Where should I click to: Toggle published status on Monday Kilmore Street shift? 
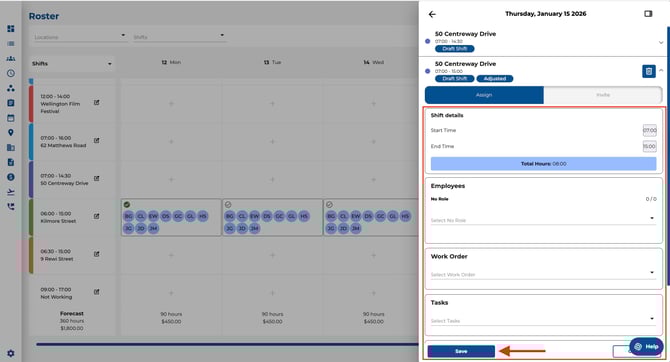127,205
